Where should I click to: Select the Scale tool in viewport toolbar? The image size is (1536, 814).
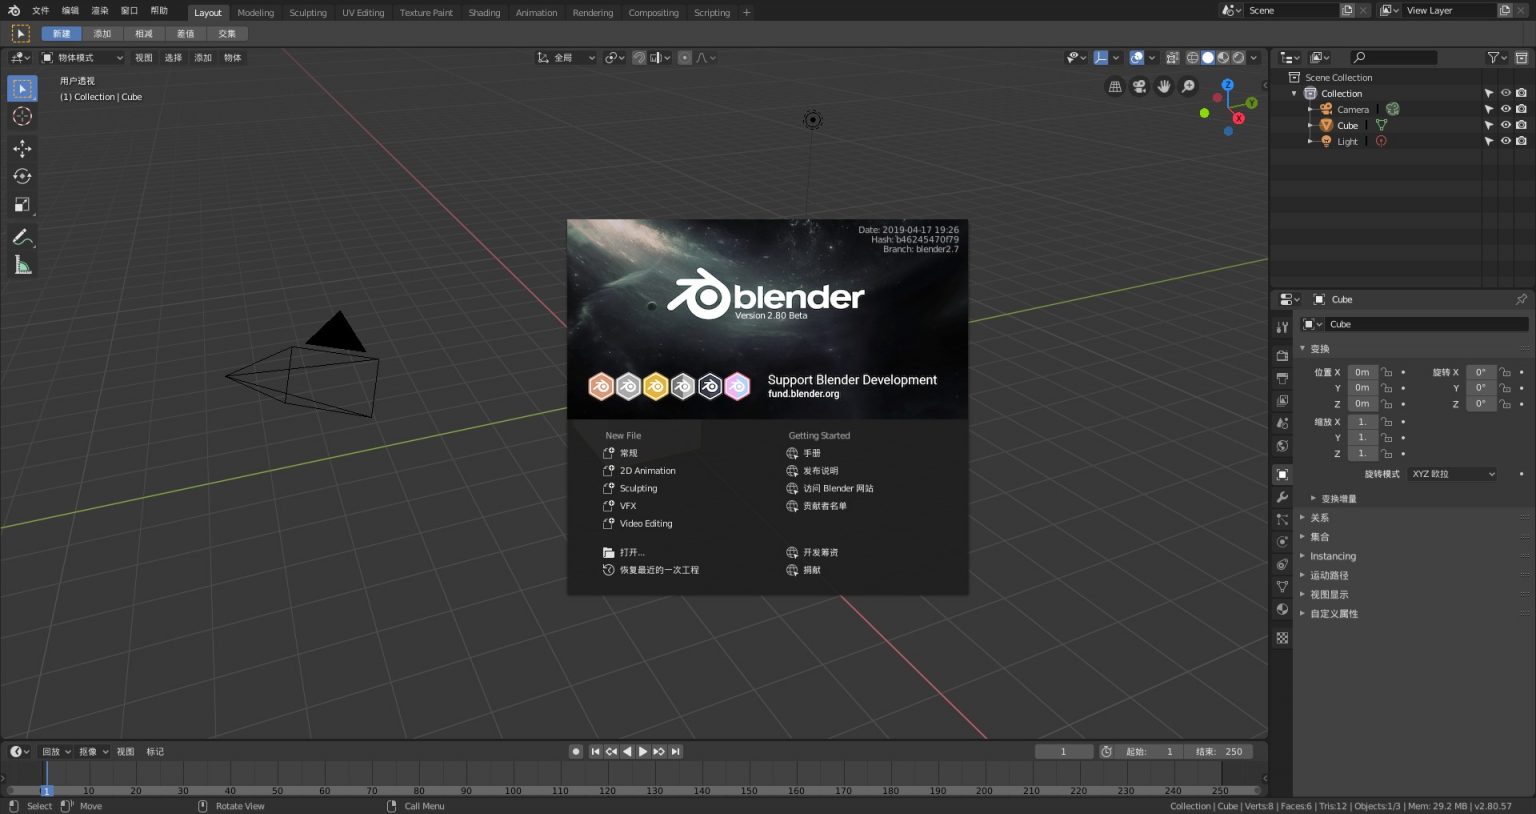[22, 205]
